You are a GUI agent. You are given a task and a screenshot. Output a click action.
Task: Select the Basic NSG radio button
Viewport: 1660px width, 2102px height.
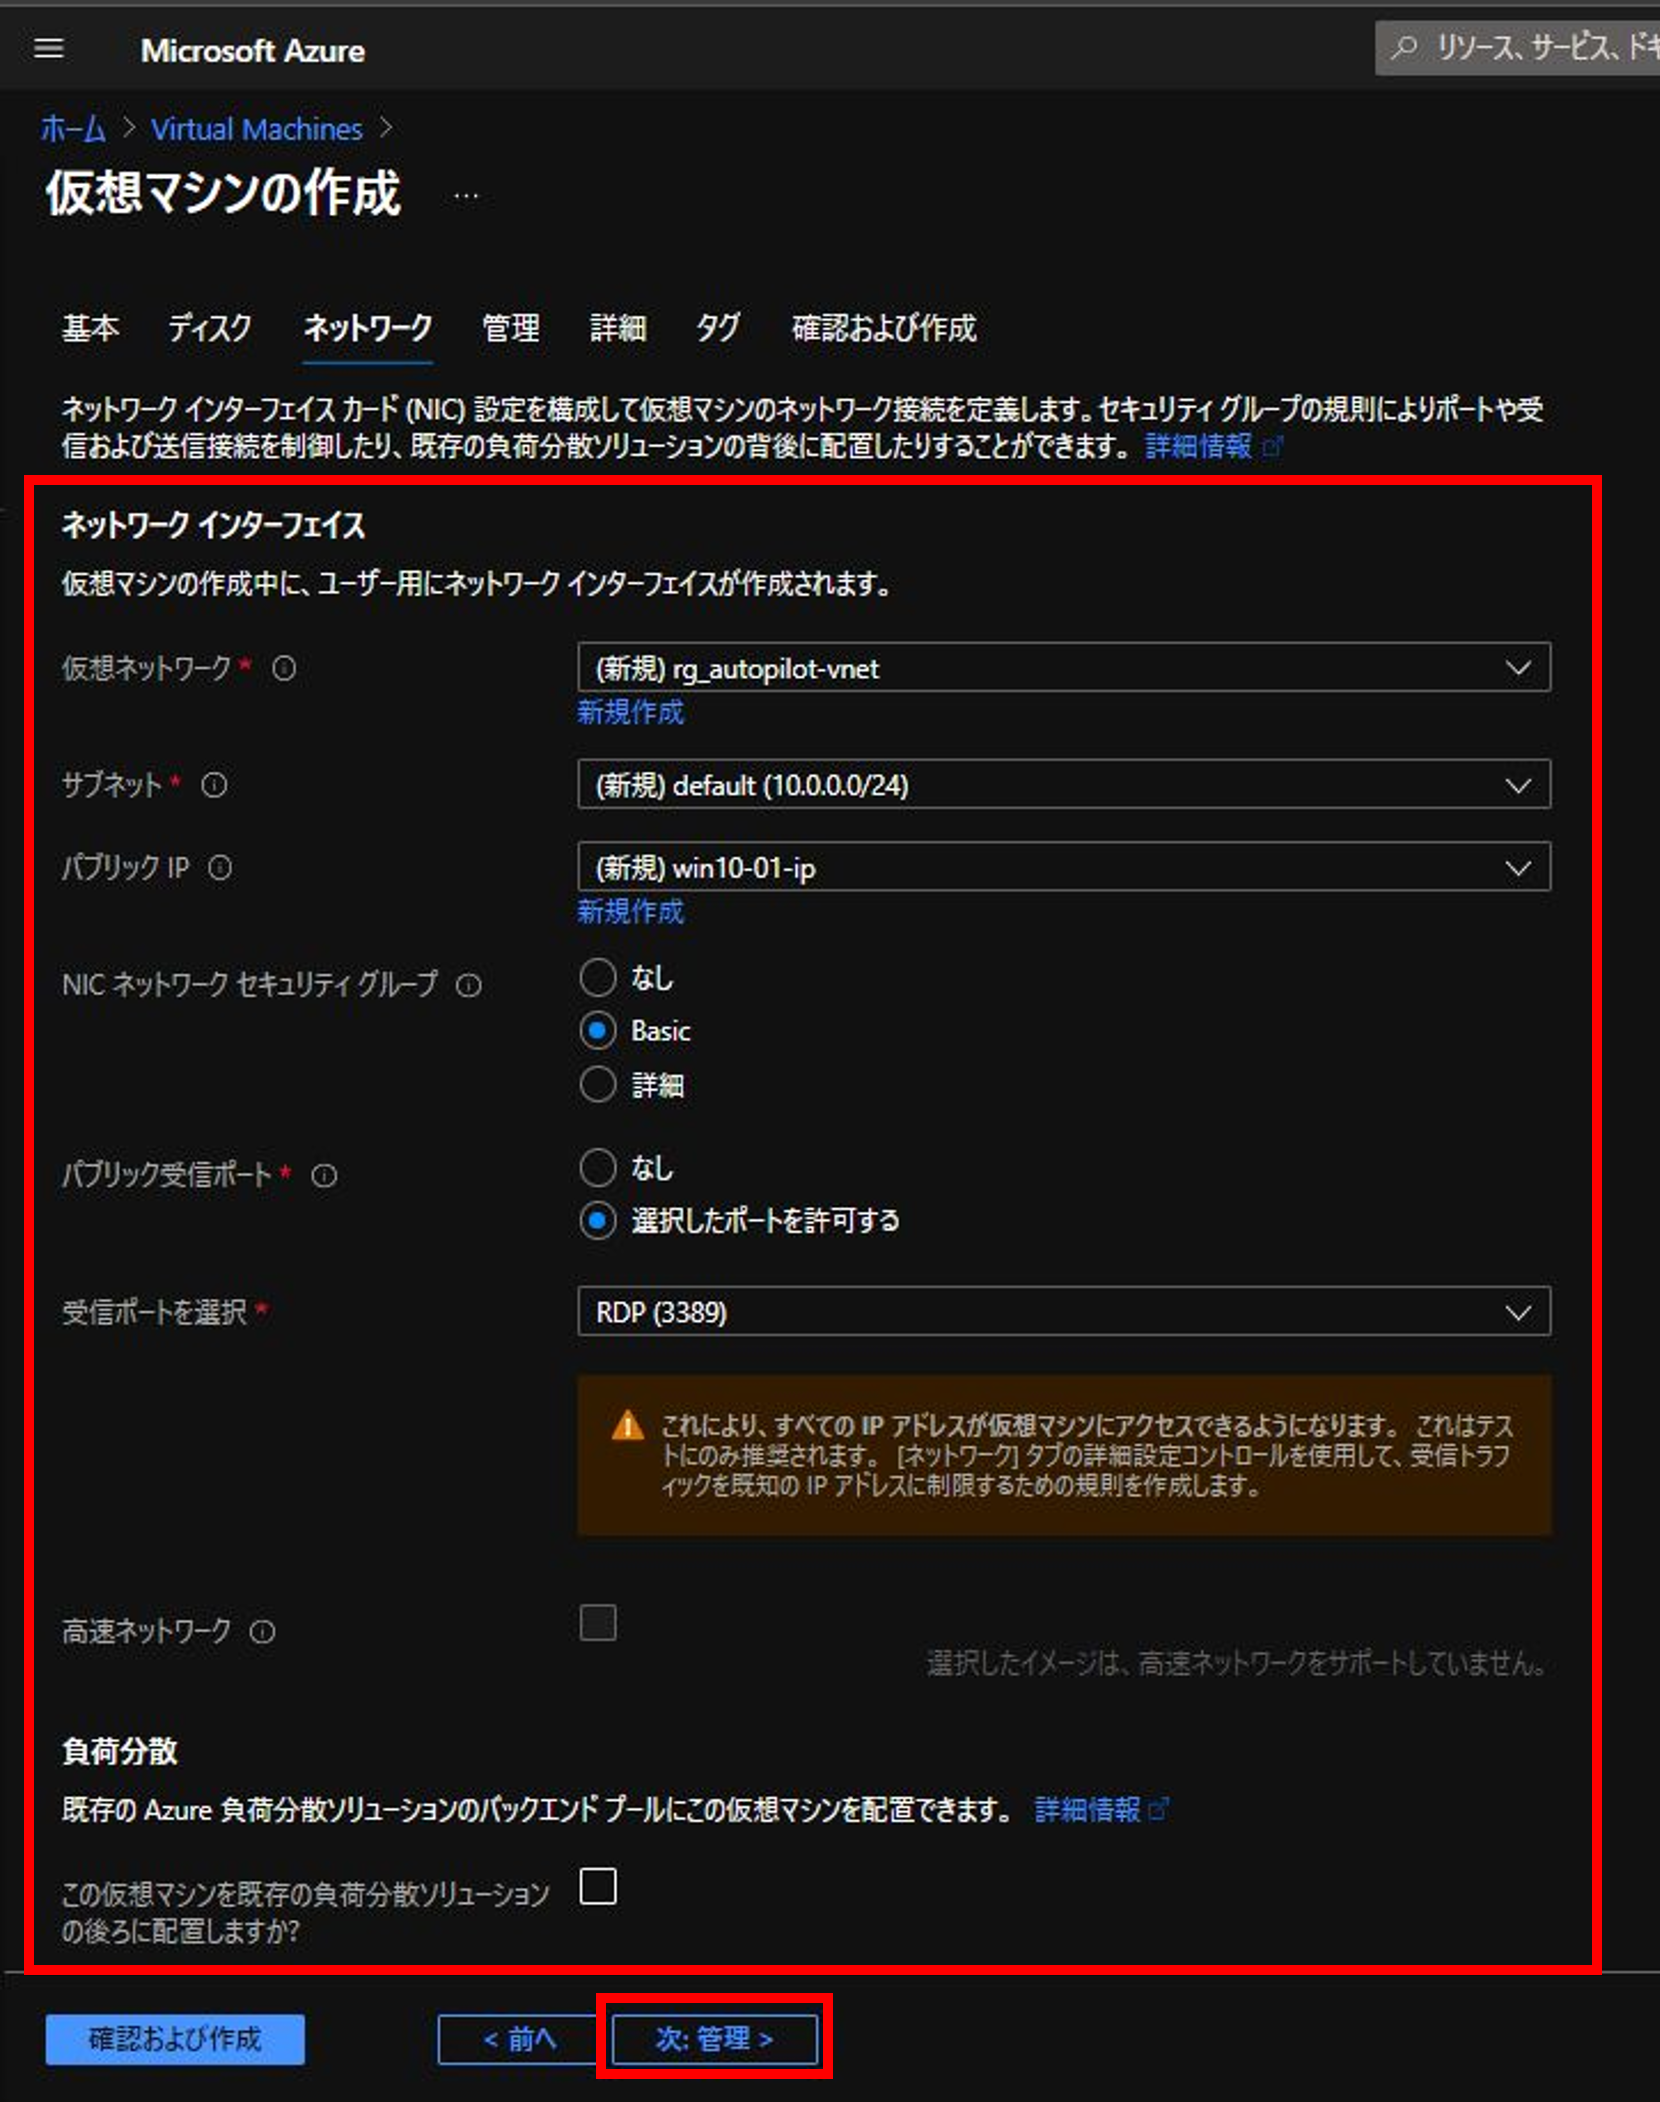coord(598,1031)
